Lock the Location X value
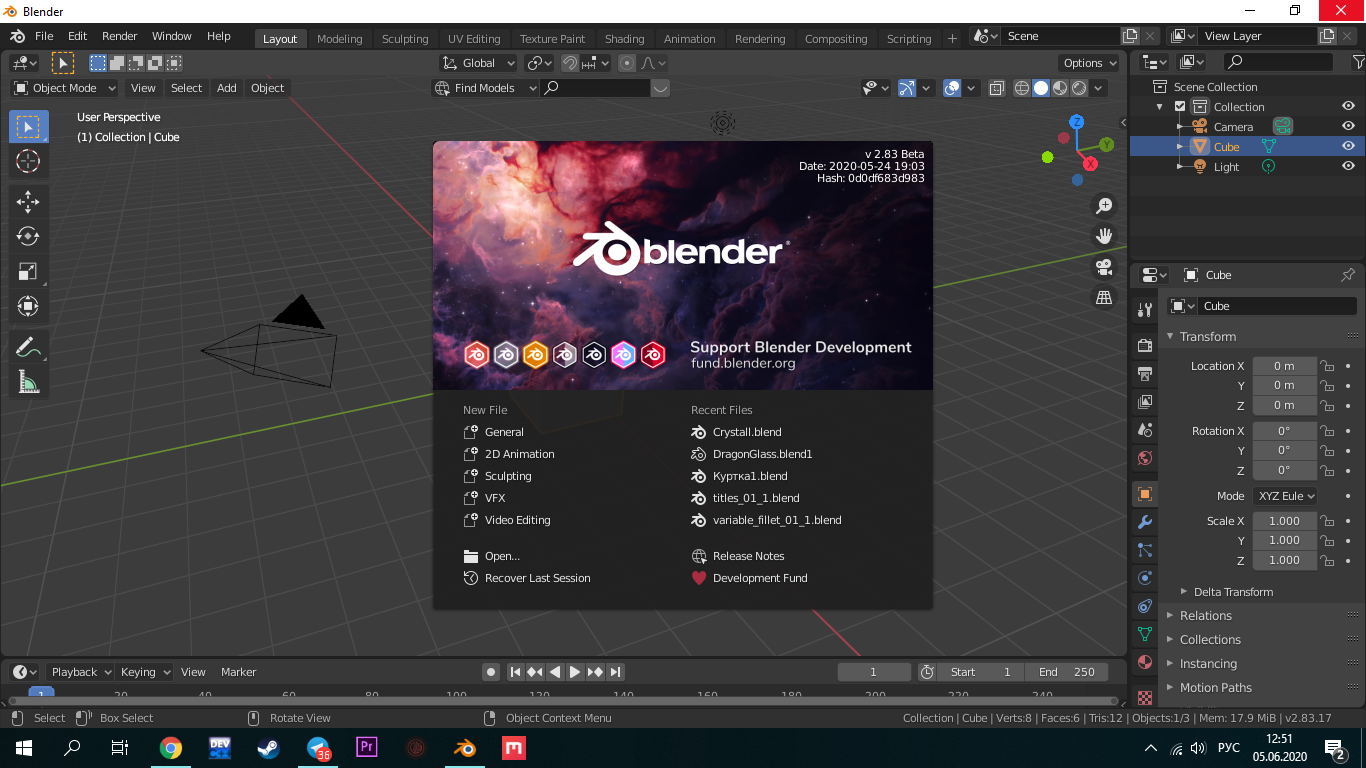The height and width of the screenshot is (768, 1366). tap(1327, 366)
